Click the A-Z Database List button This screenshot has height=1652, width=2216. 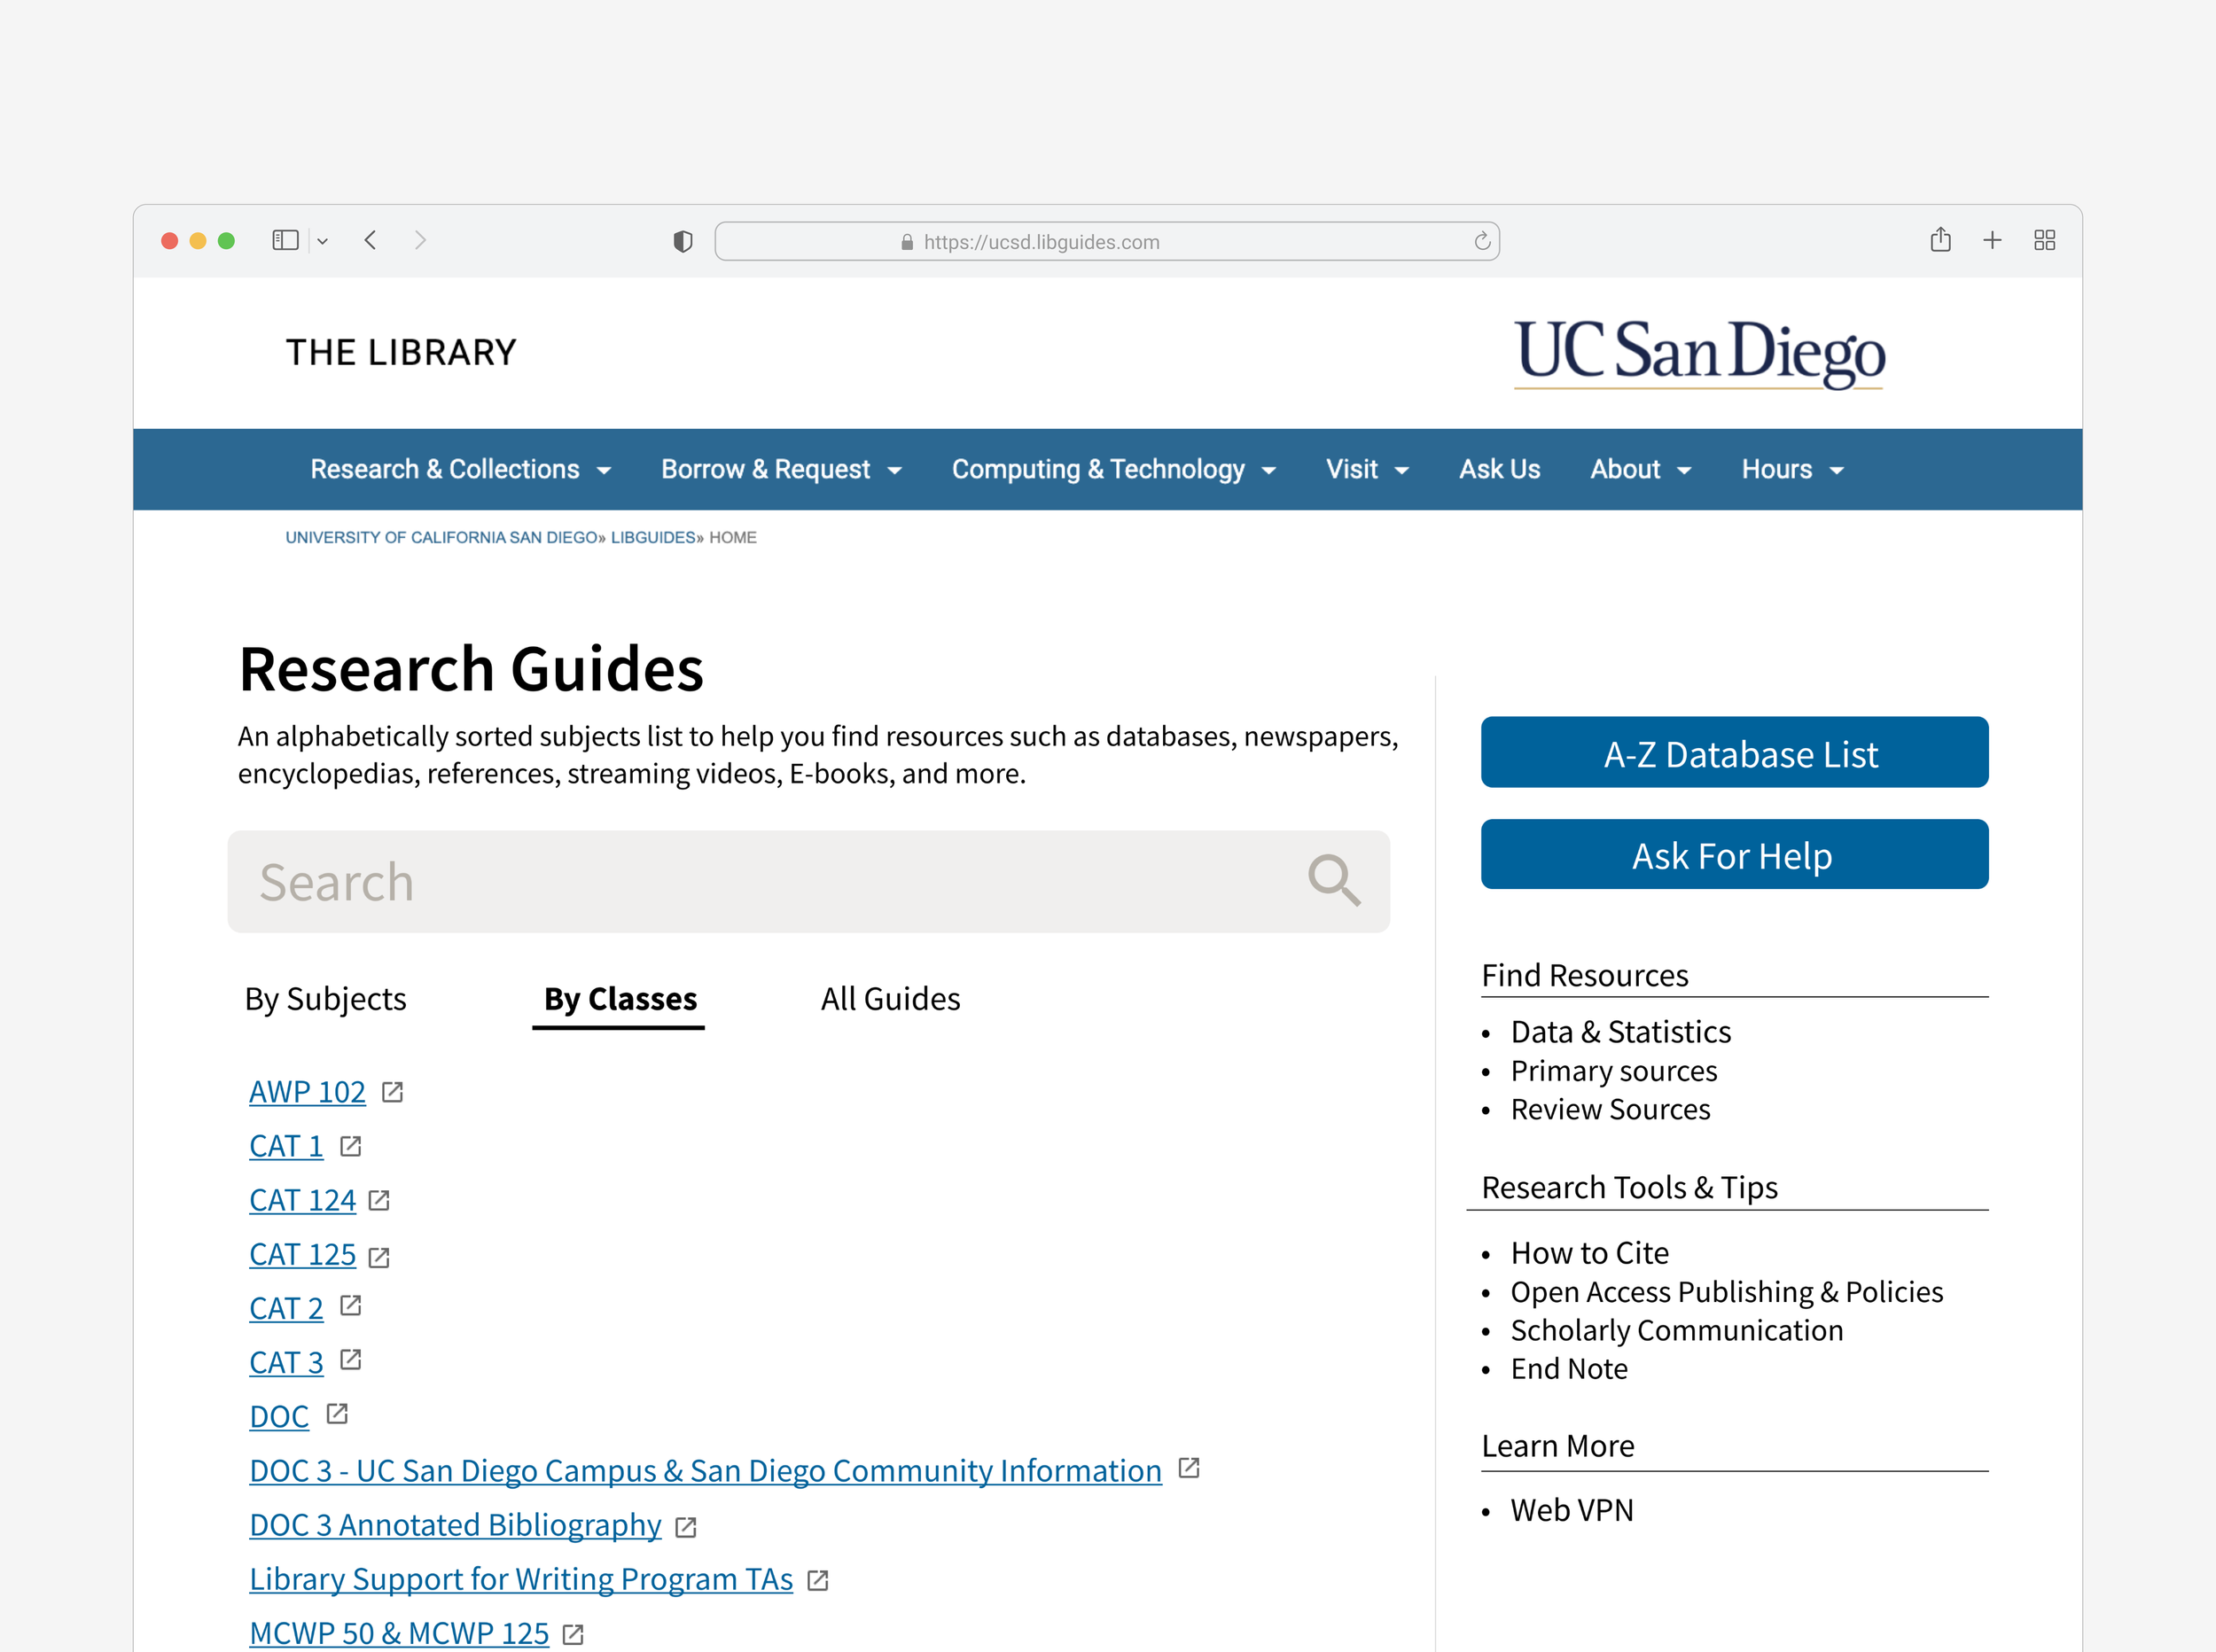click(x=1734, y=753)
